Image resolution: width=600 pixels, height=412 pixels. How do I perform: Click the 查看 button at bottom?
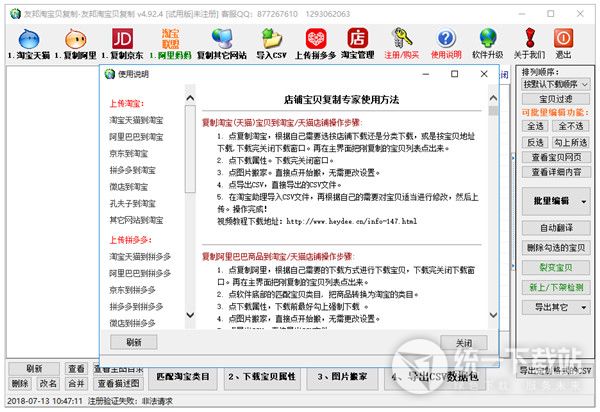click(x=76, y=369)
